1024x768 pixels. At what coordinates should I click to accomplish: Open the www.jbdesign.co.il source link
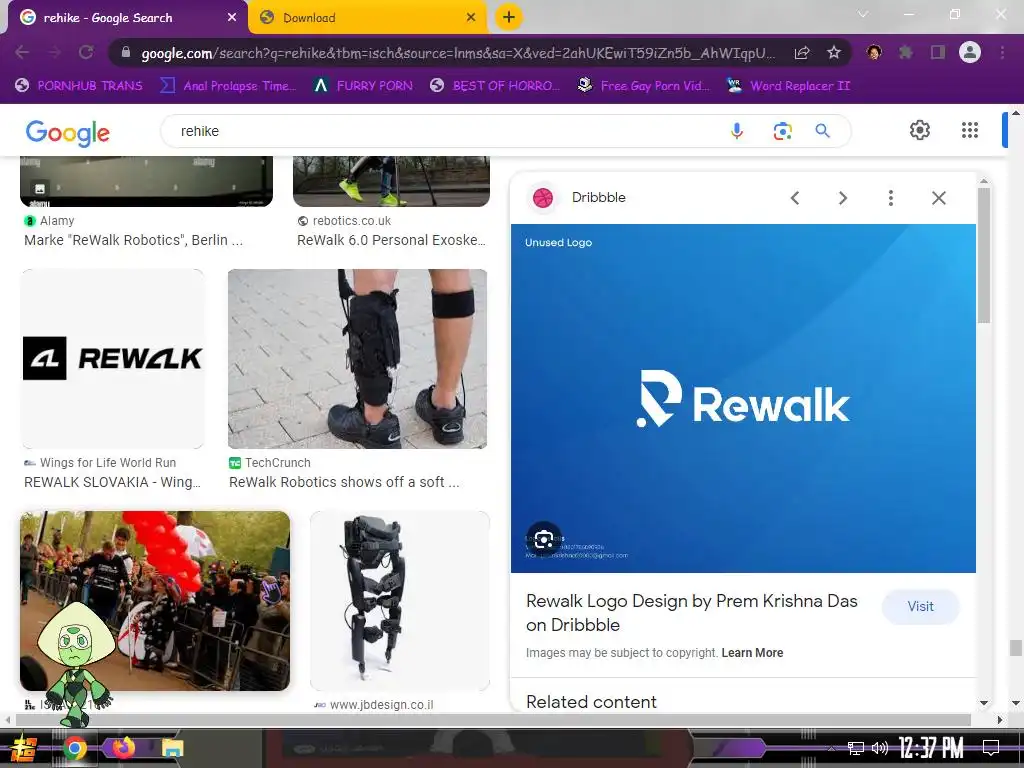[381, 705]
